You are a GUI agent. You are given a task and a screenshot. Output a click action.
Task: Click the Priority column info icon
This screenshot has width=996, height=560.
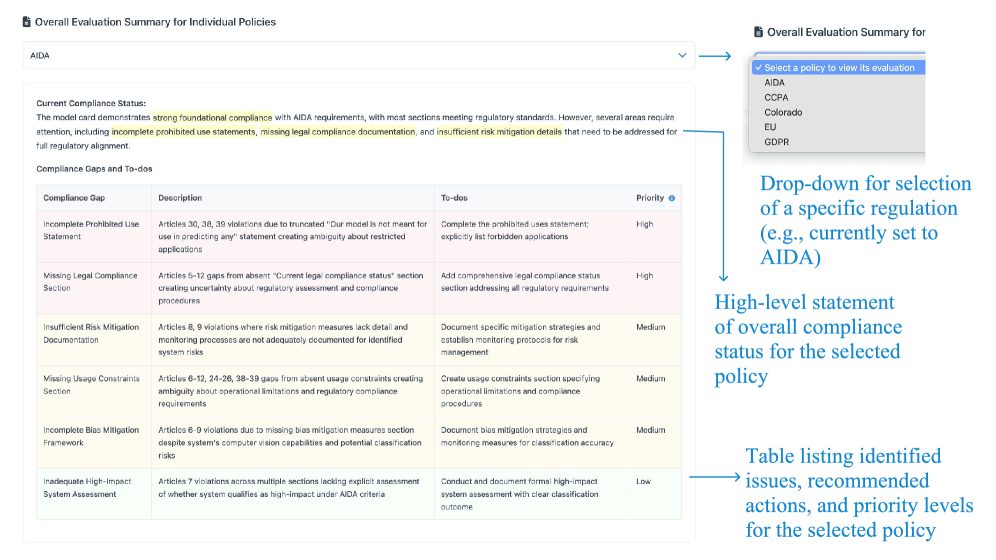coord(671,198)
